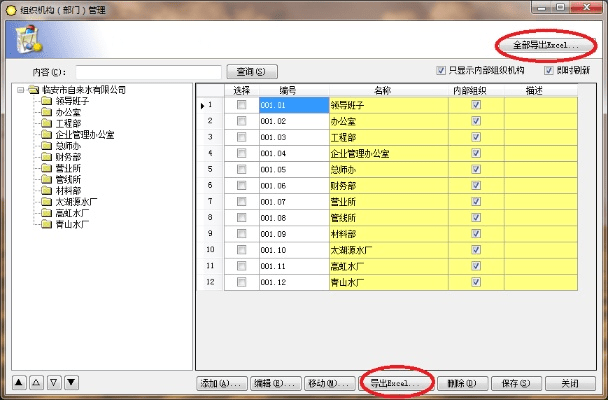Click the 办公室 name cell in table

tap(389, 121)
